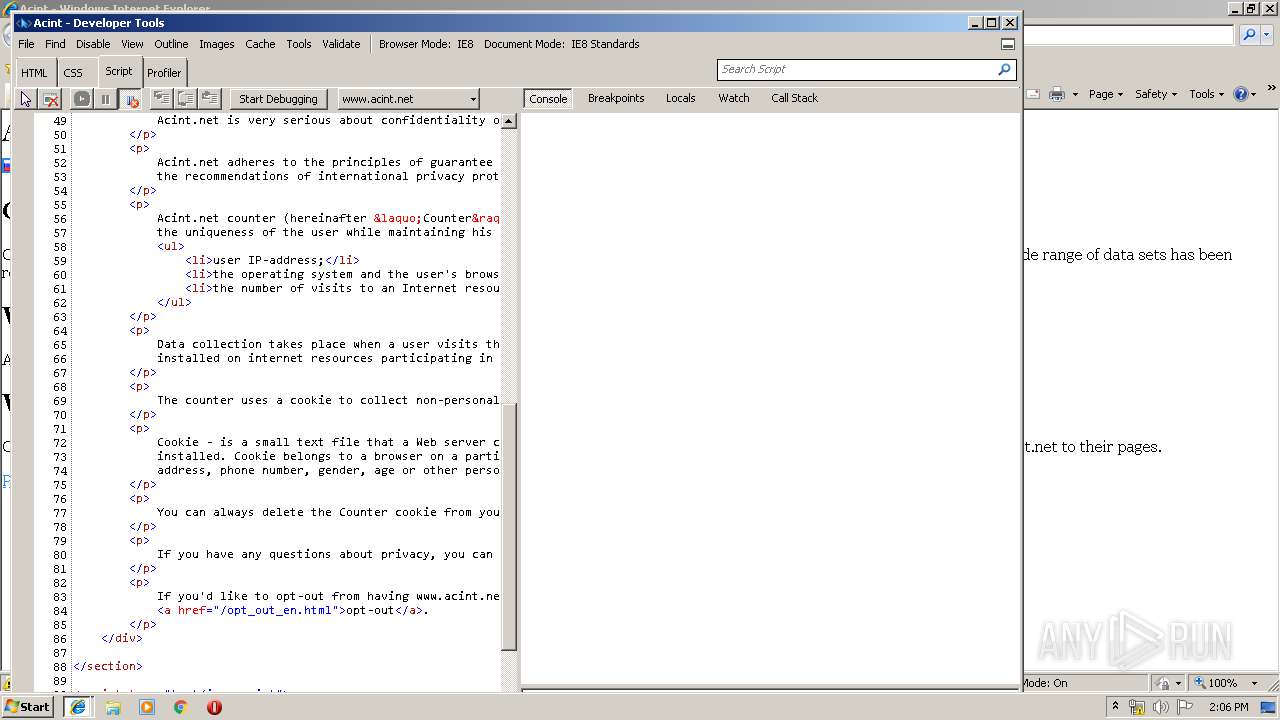This screenshot has height=720, width=1280.
Task: Click the Clear browser cache icon
Action: click(51, 99)
